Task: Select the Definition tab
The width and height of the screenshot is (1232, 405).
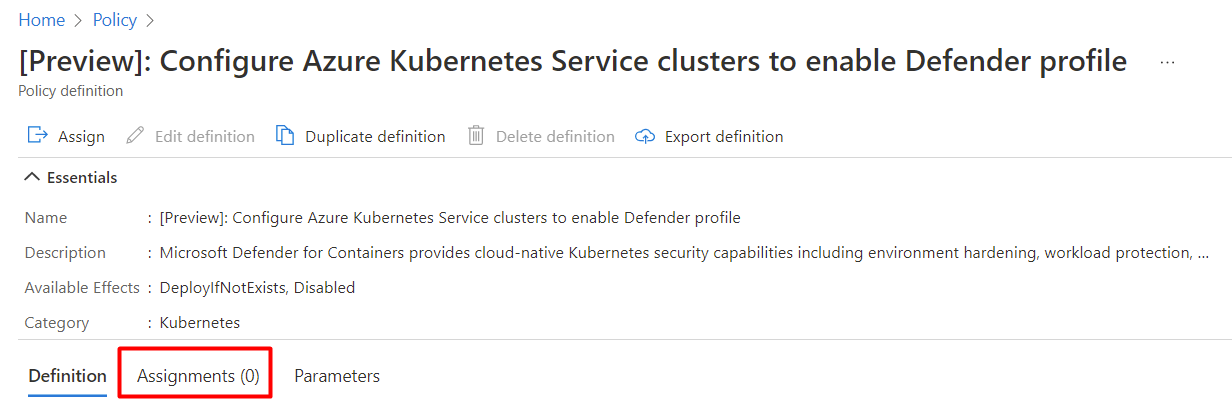Action: (67, 376)
